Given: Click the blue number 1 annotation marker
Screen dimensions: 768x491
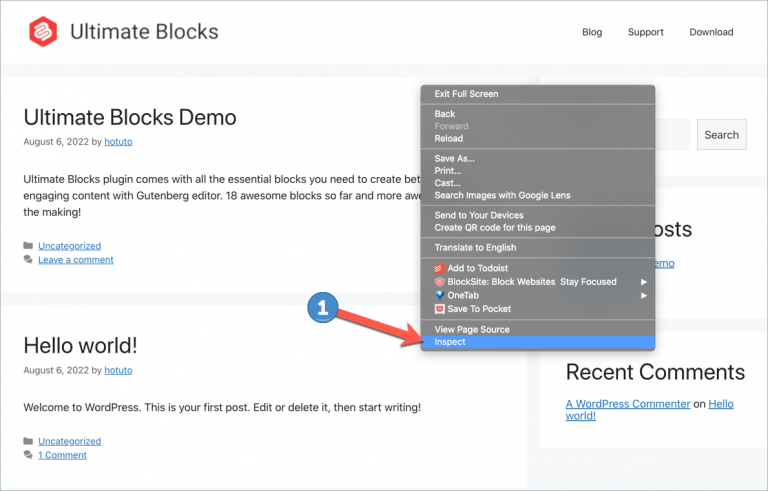Looking at the screenshot, I should coord(321,309).
